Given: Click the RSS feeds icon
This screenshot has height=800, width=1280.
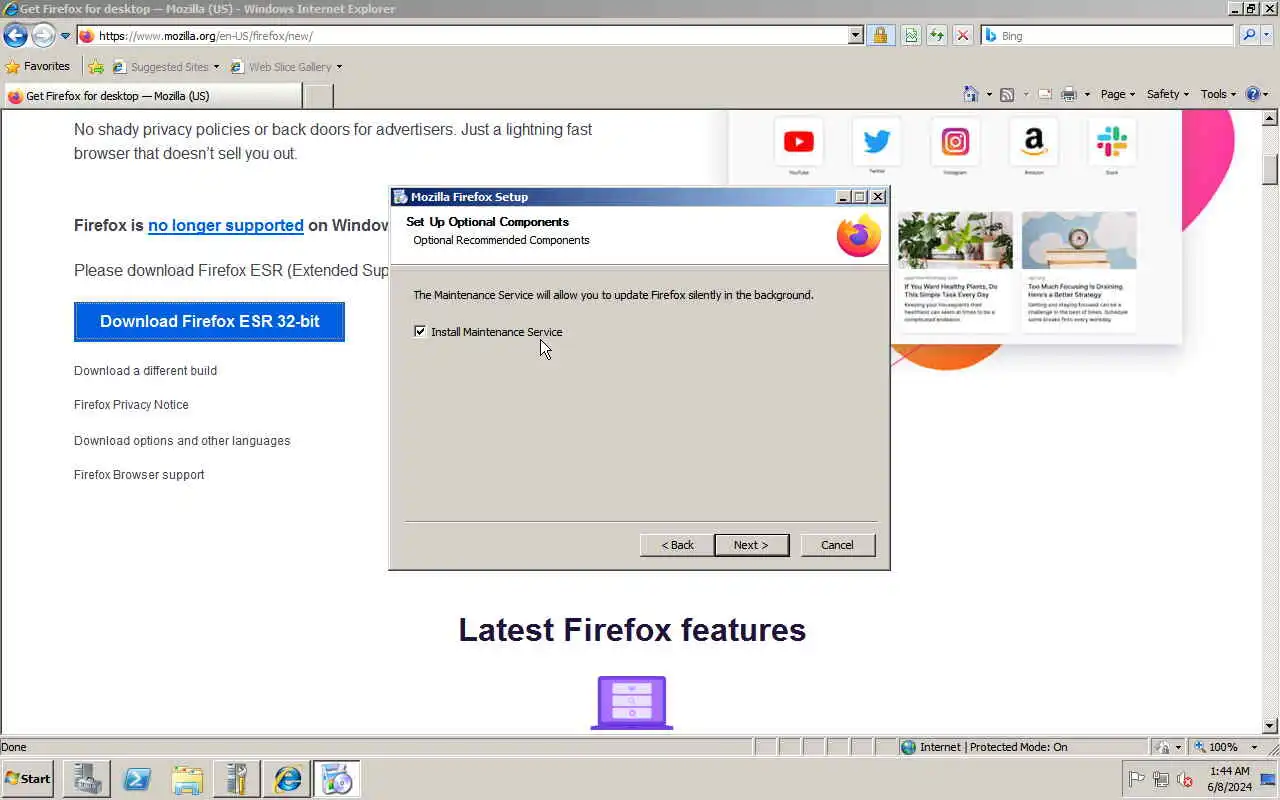Looking at the screenshot, I should (1007, 94).
